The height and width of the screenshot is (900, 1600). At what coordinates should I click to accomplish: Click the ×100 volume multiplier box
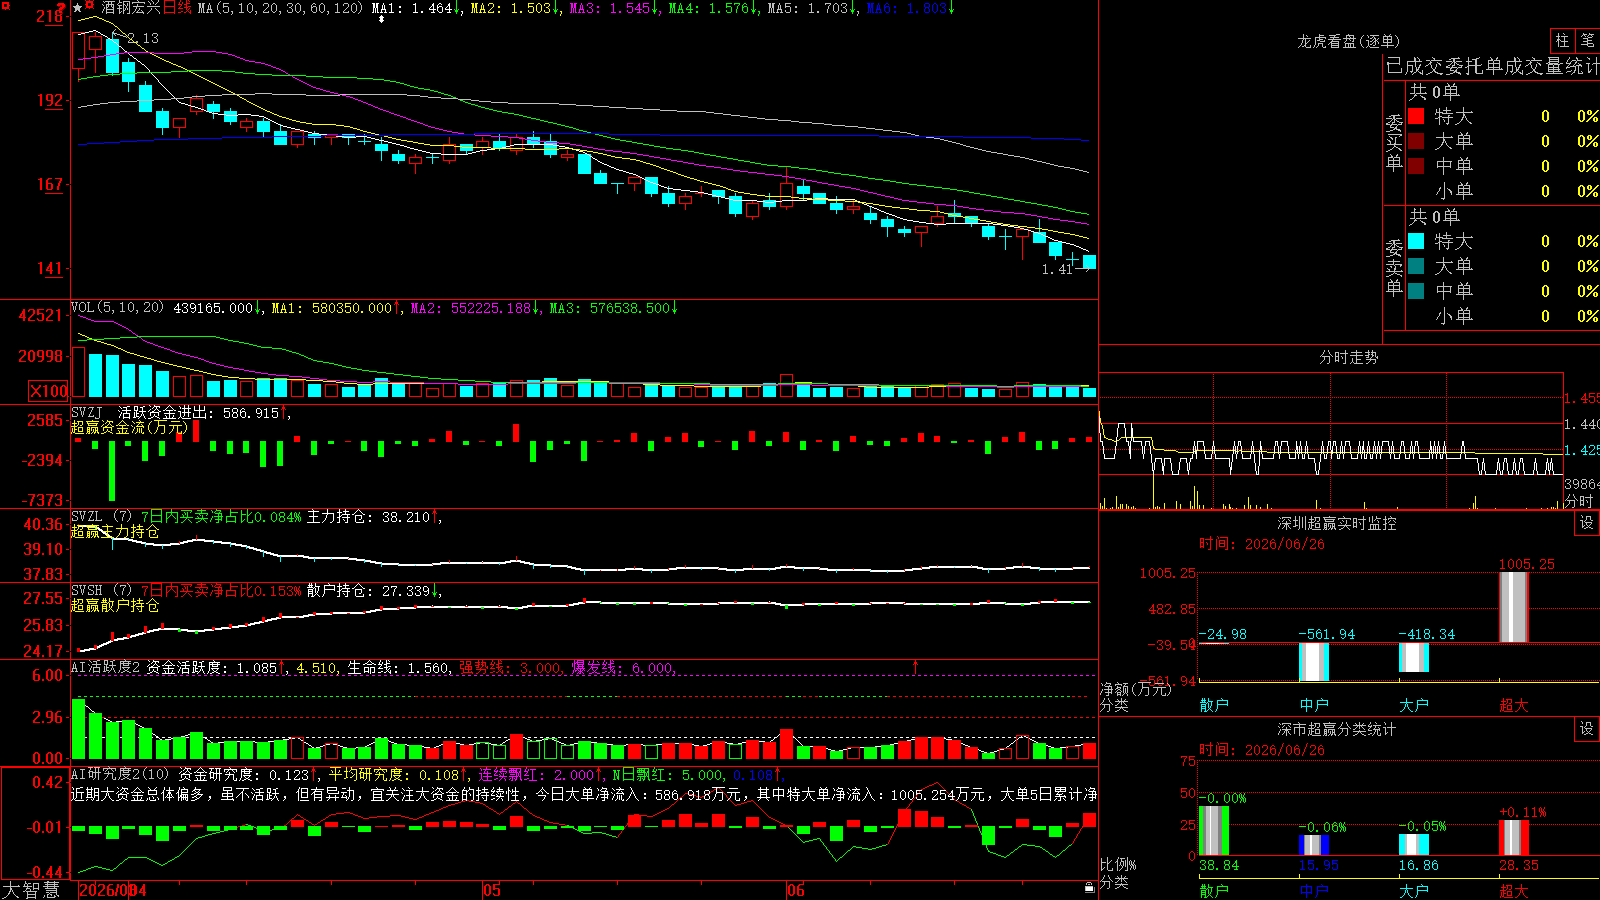(x=48, y=391)
